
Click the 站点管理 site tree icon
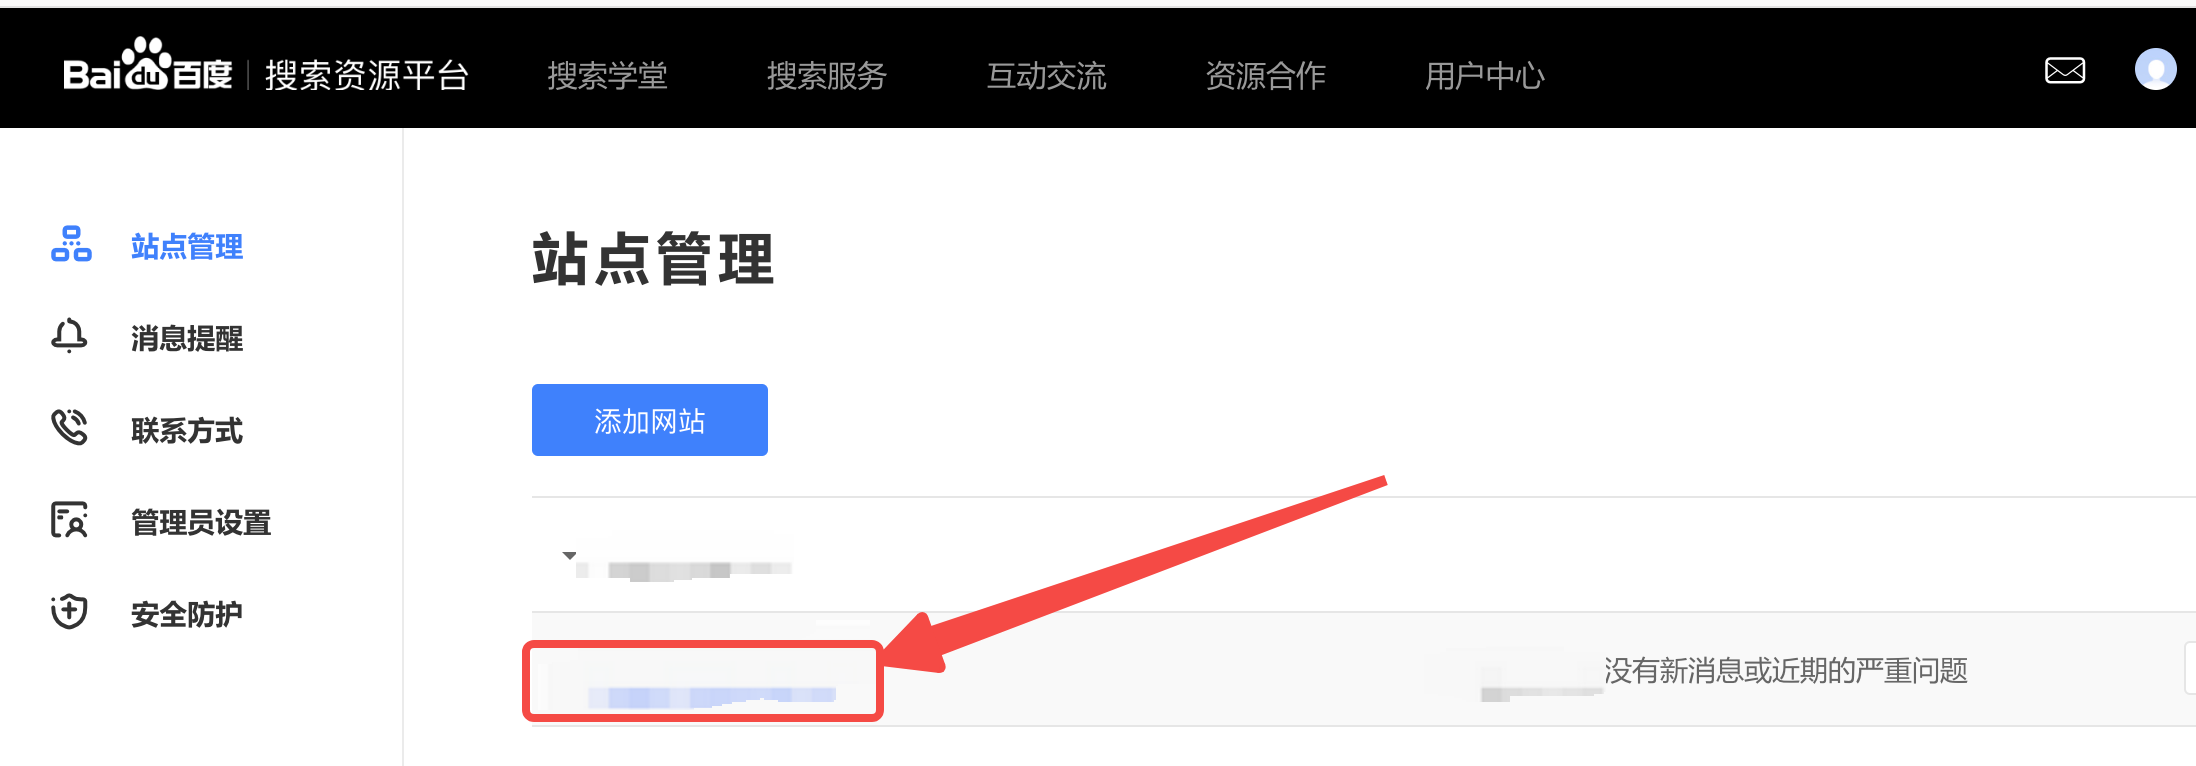(71, 245)
